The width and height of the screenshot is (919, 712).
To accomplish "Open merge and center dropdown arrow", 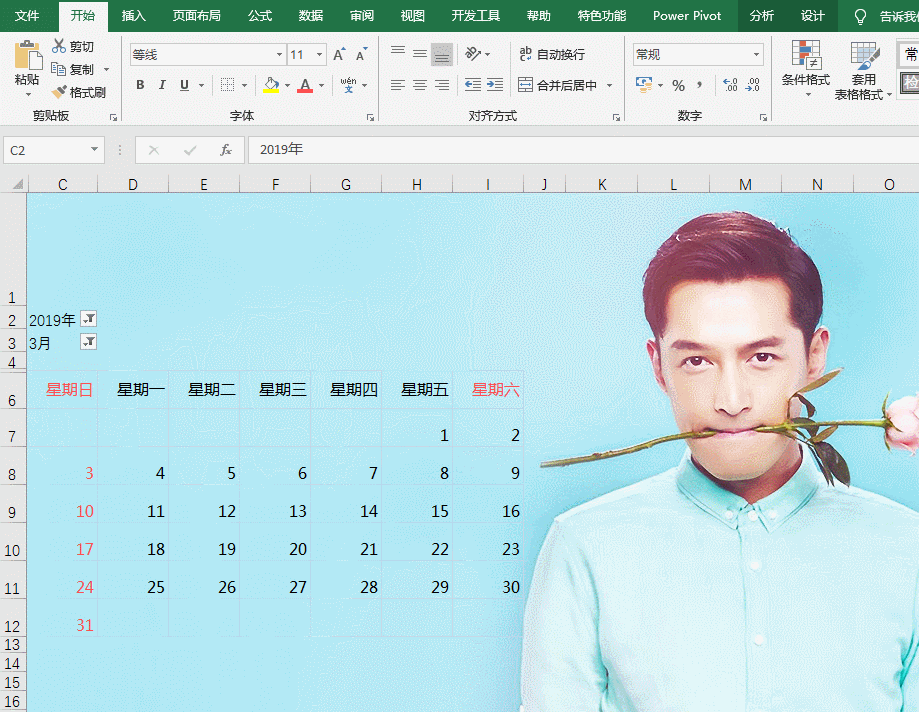I will pyautogui.click(x=610, y=86).
